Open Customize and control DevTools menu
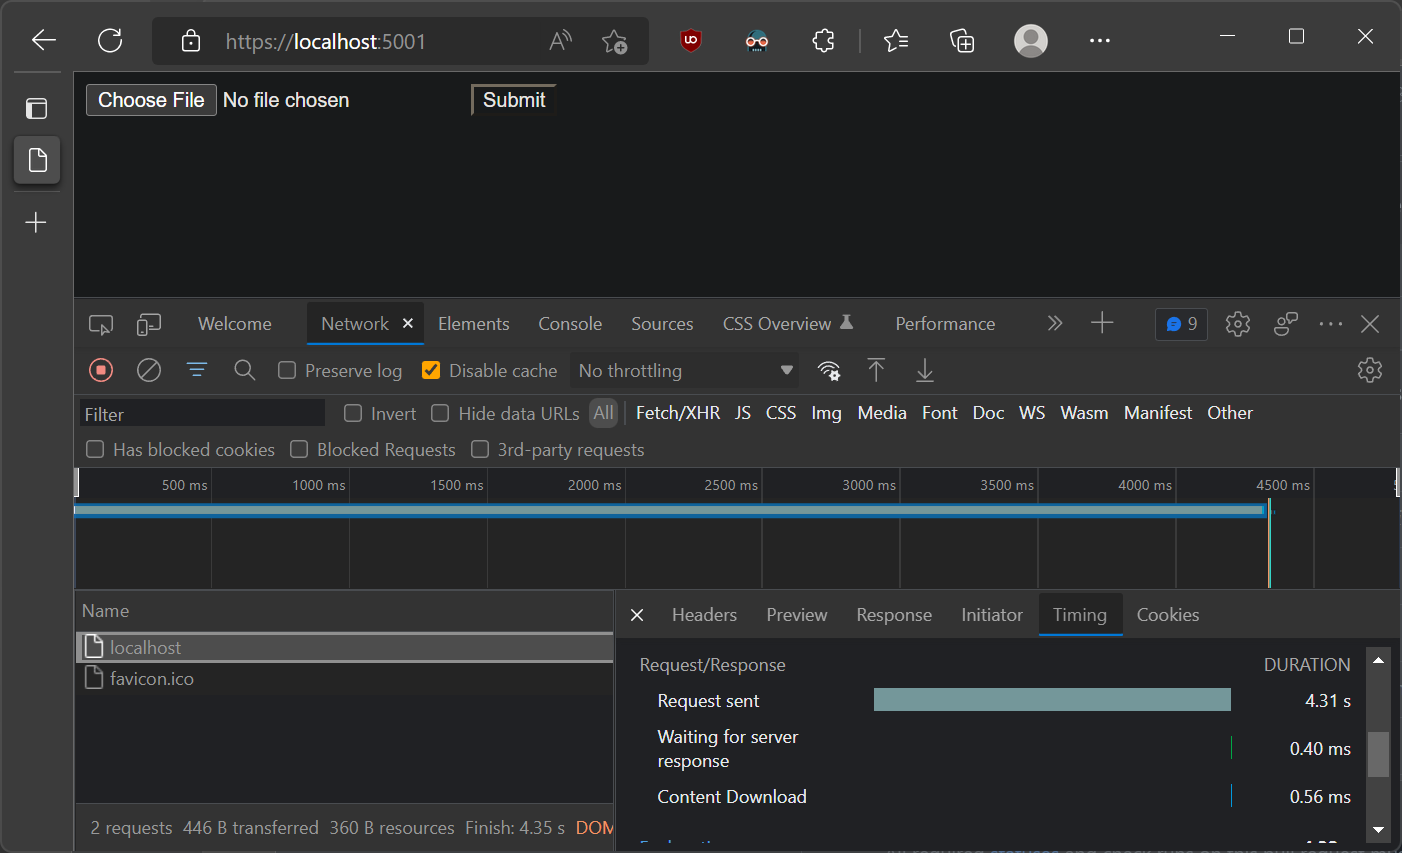The image size is (1402, 853). 1331,324
